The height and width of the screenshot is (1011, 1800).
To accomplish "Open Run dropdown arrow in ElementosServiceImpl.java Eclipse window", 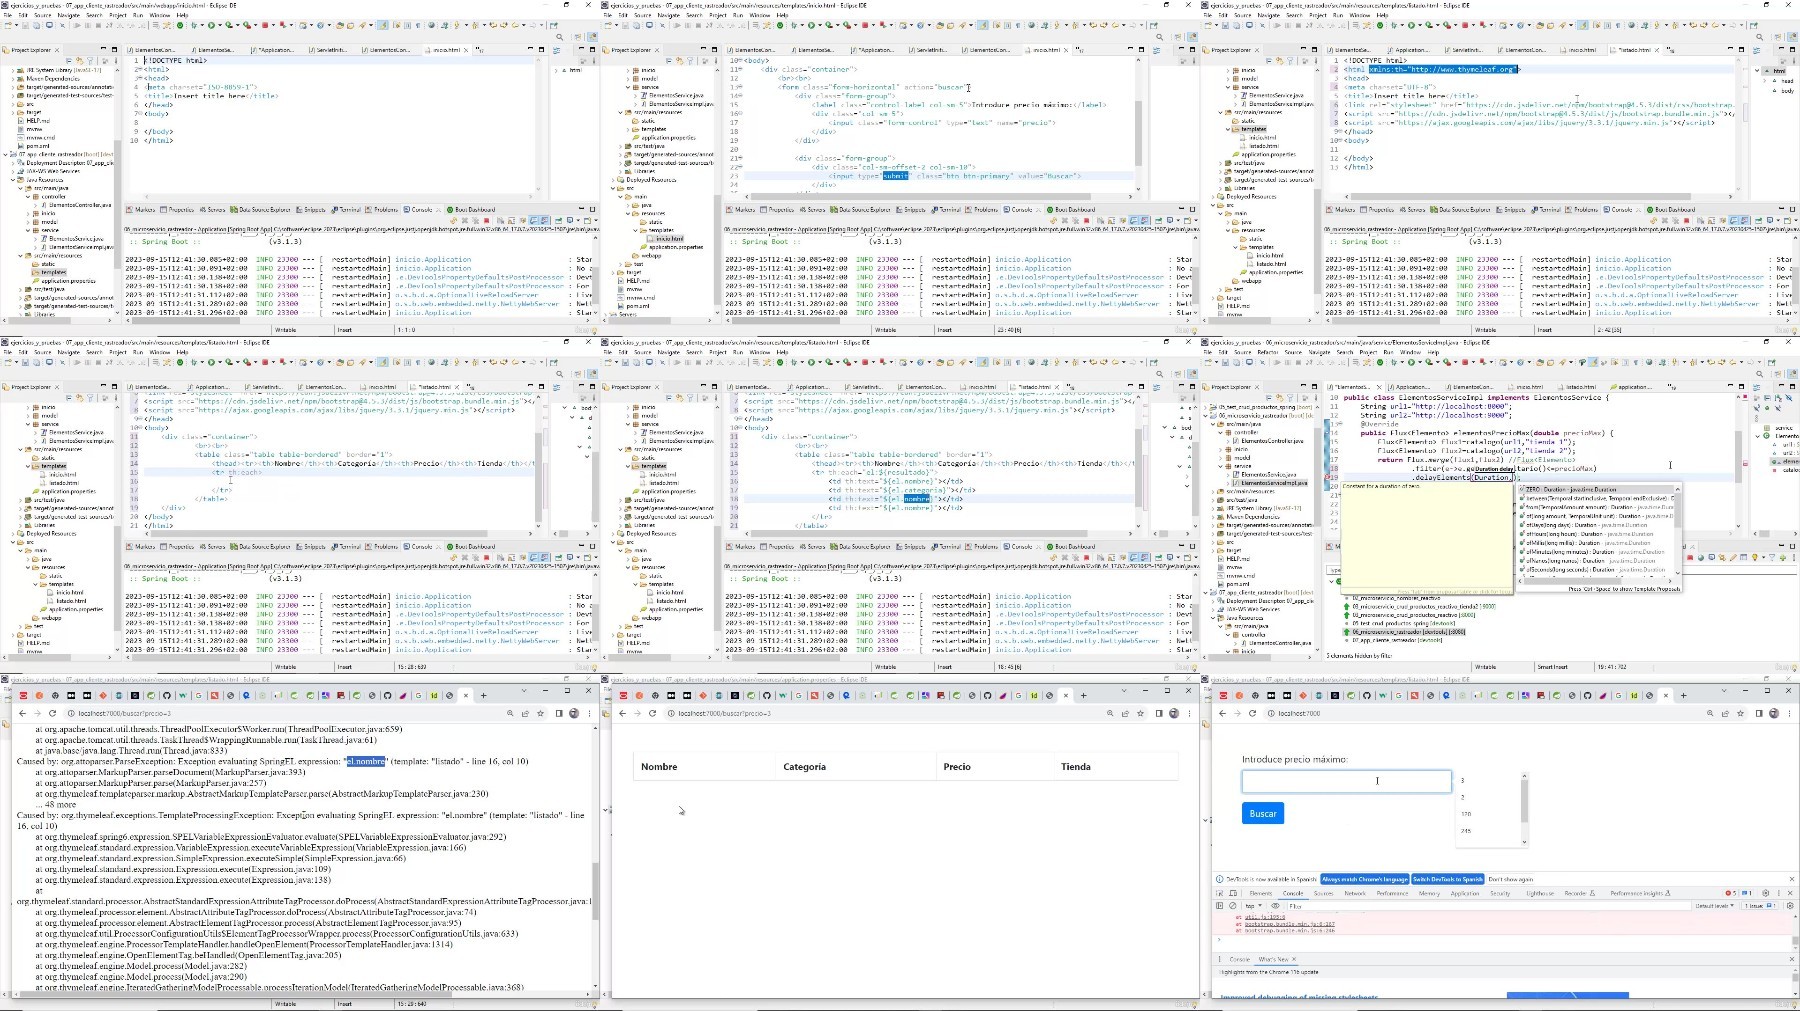I will pyautogui.click(x=1419, y=362).
